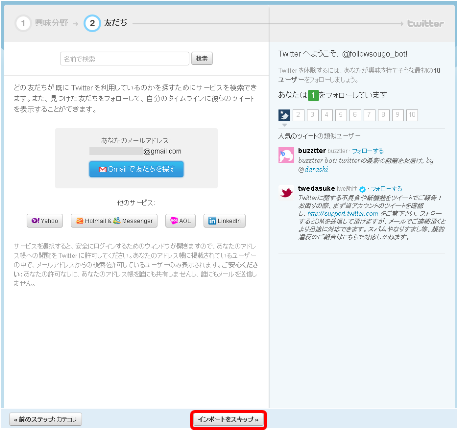Skip import using the bottom button
This screenshot has width=458, height=431.
coord(228,419)
